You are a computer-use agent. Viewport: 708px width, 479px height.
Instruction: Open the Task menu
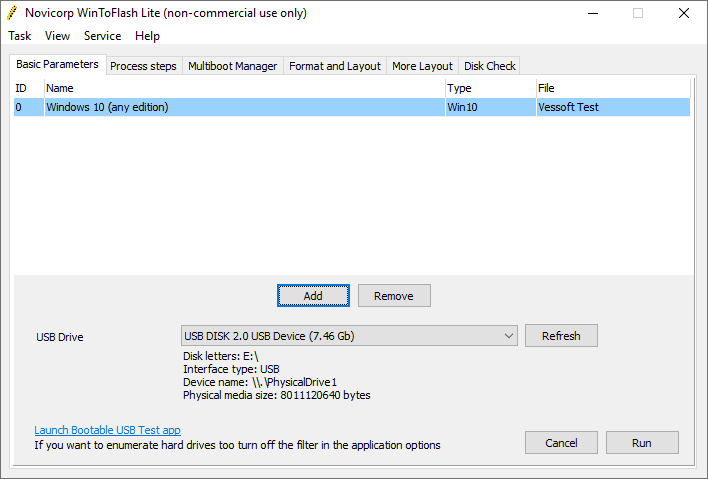(19, 36)
